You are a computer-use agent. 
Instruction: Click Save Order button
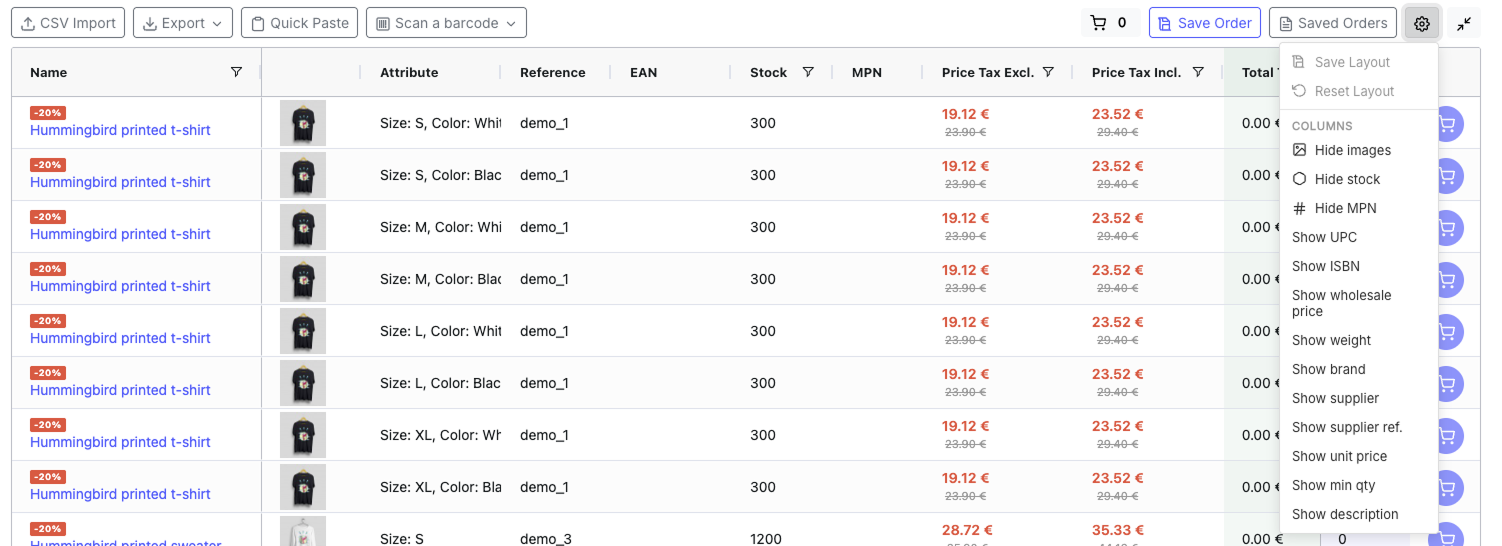[x=1205, y=23]
